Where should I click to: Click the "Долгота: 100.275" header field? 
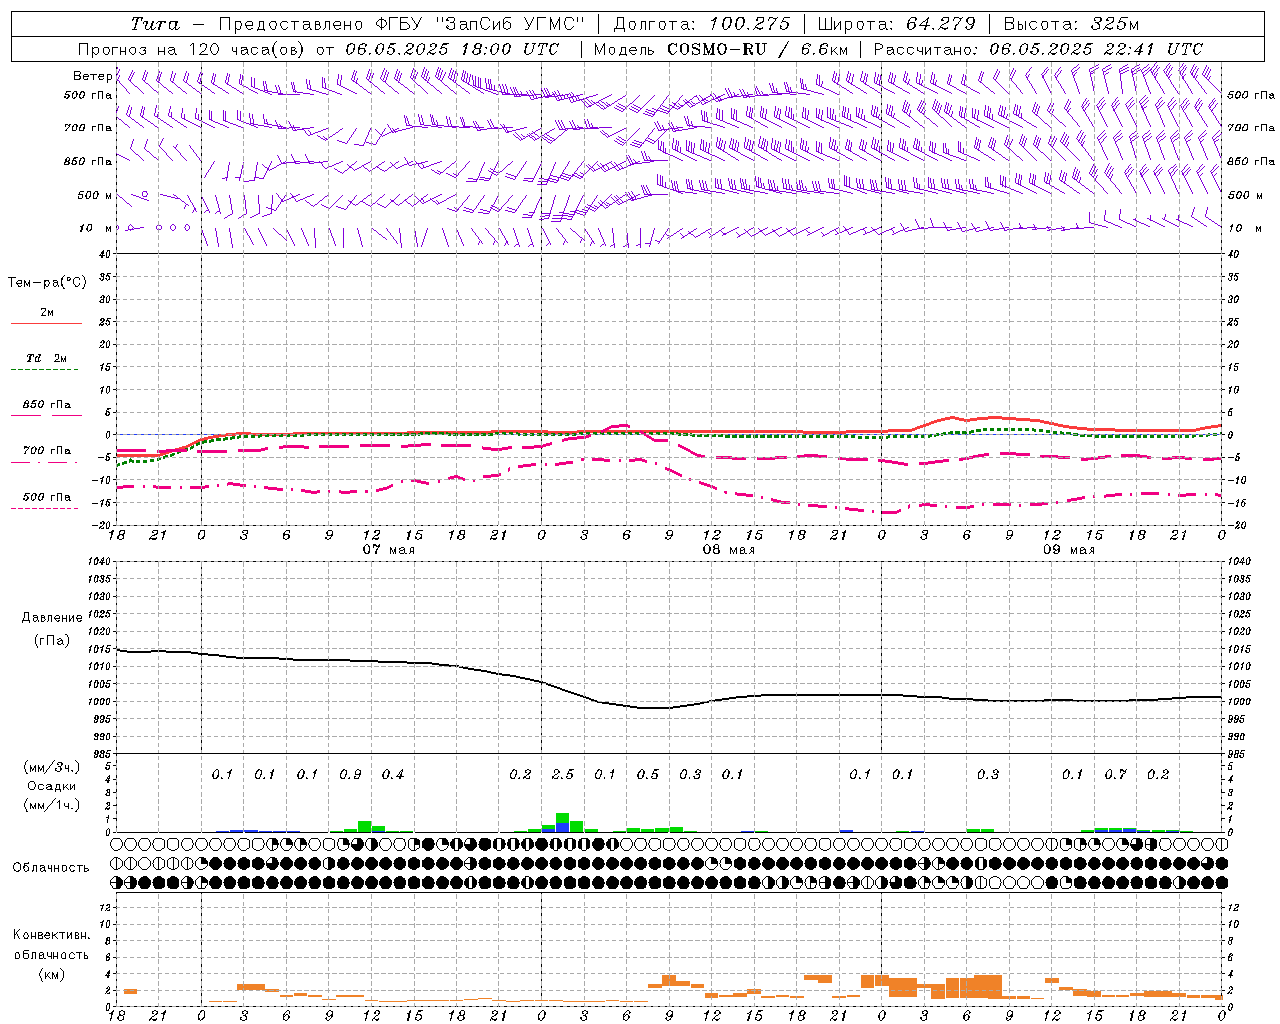[x=701, y=24]
